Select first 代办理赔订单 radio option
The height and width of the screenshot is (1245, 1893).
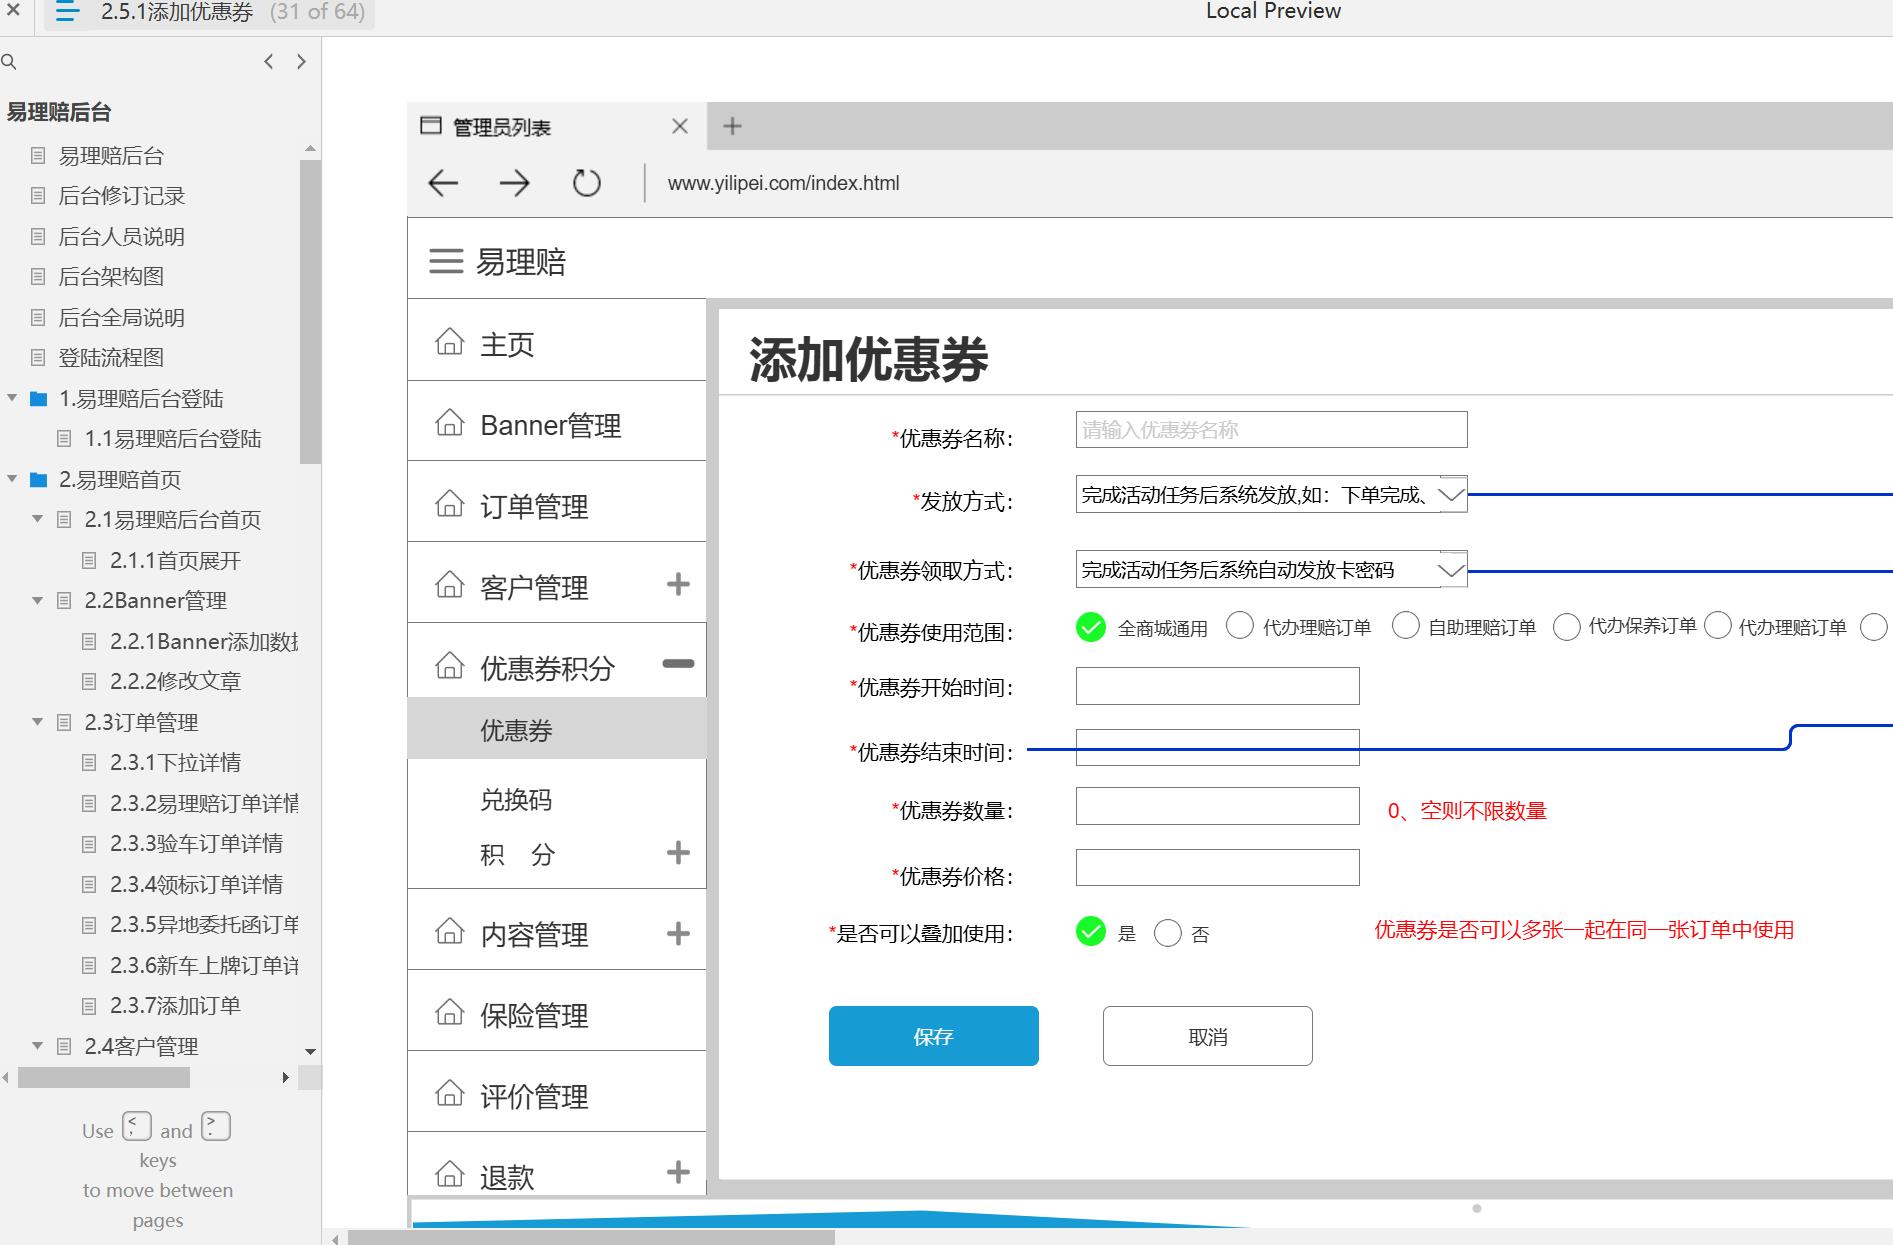(x=1240, y=626)
